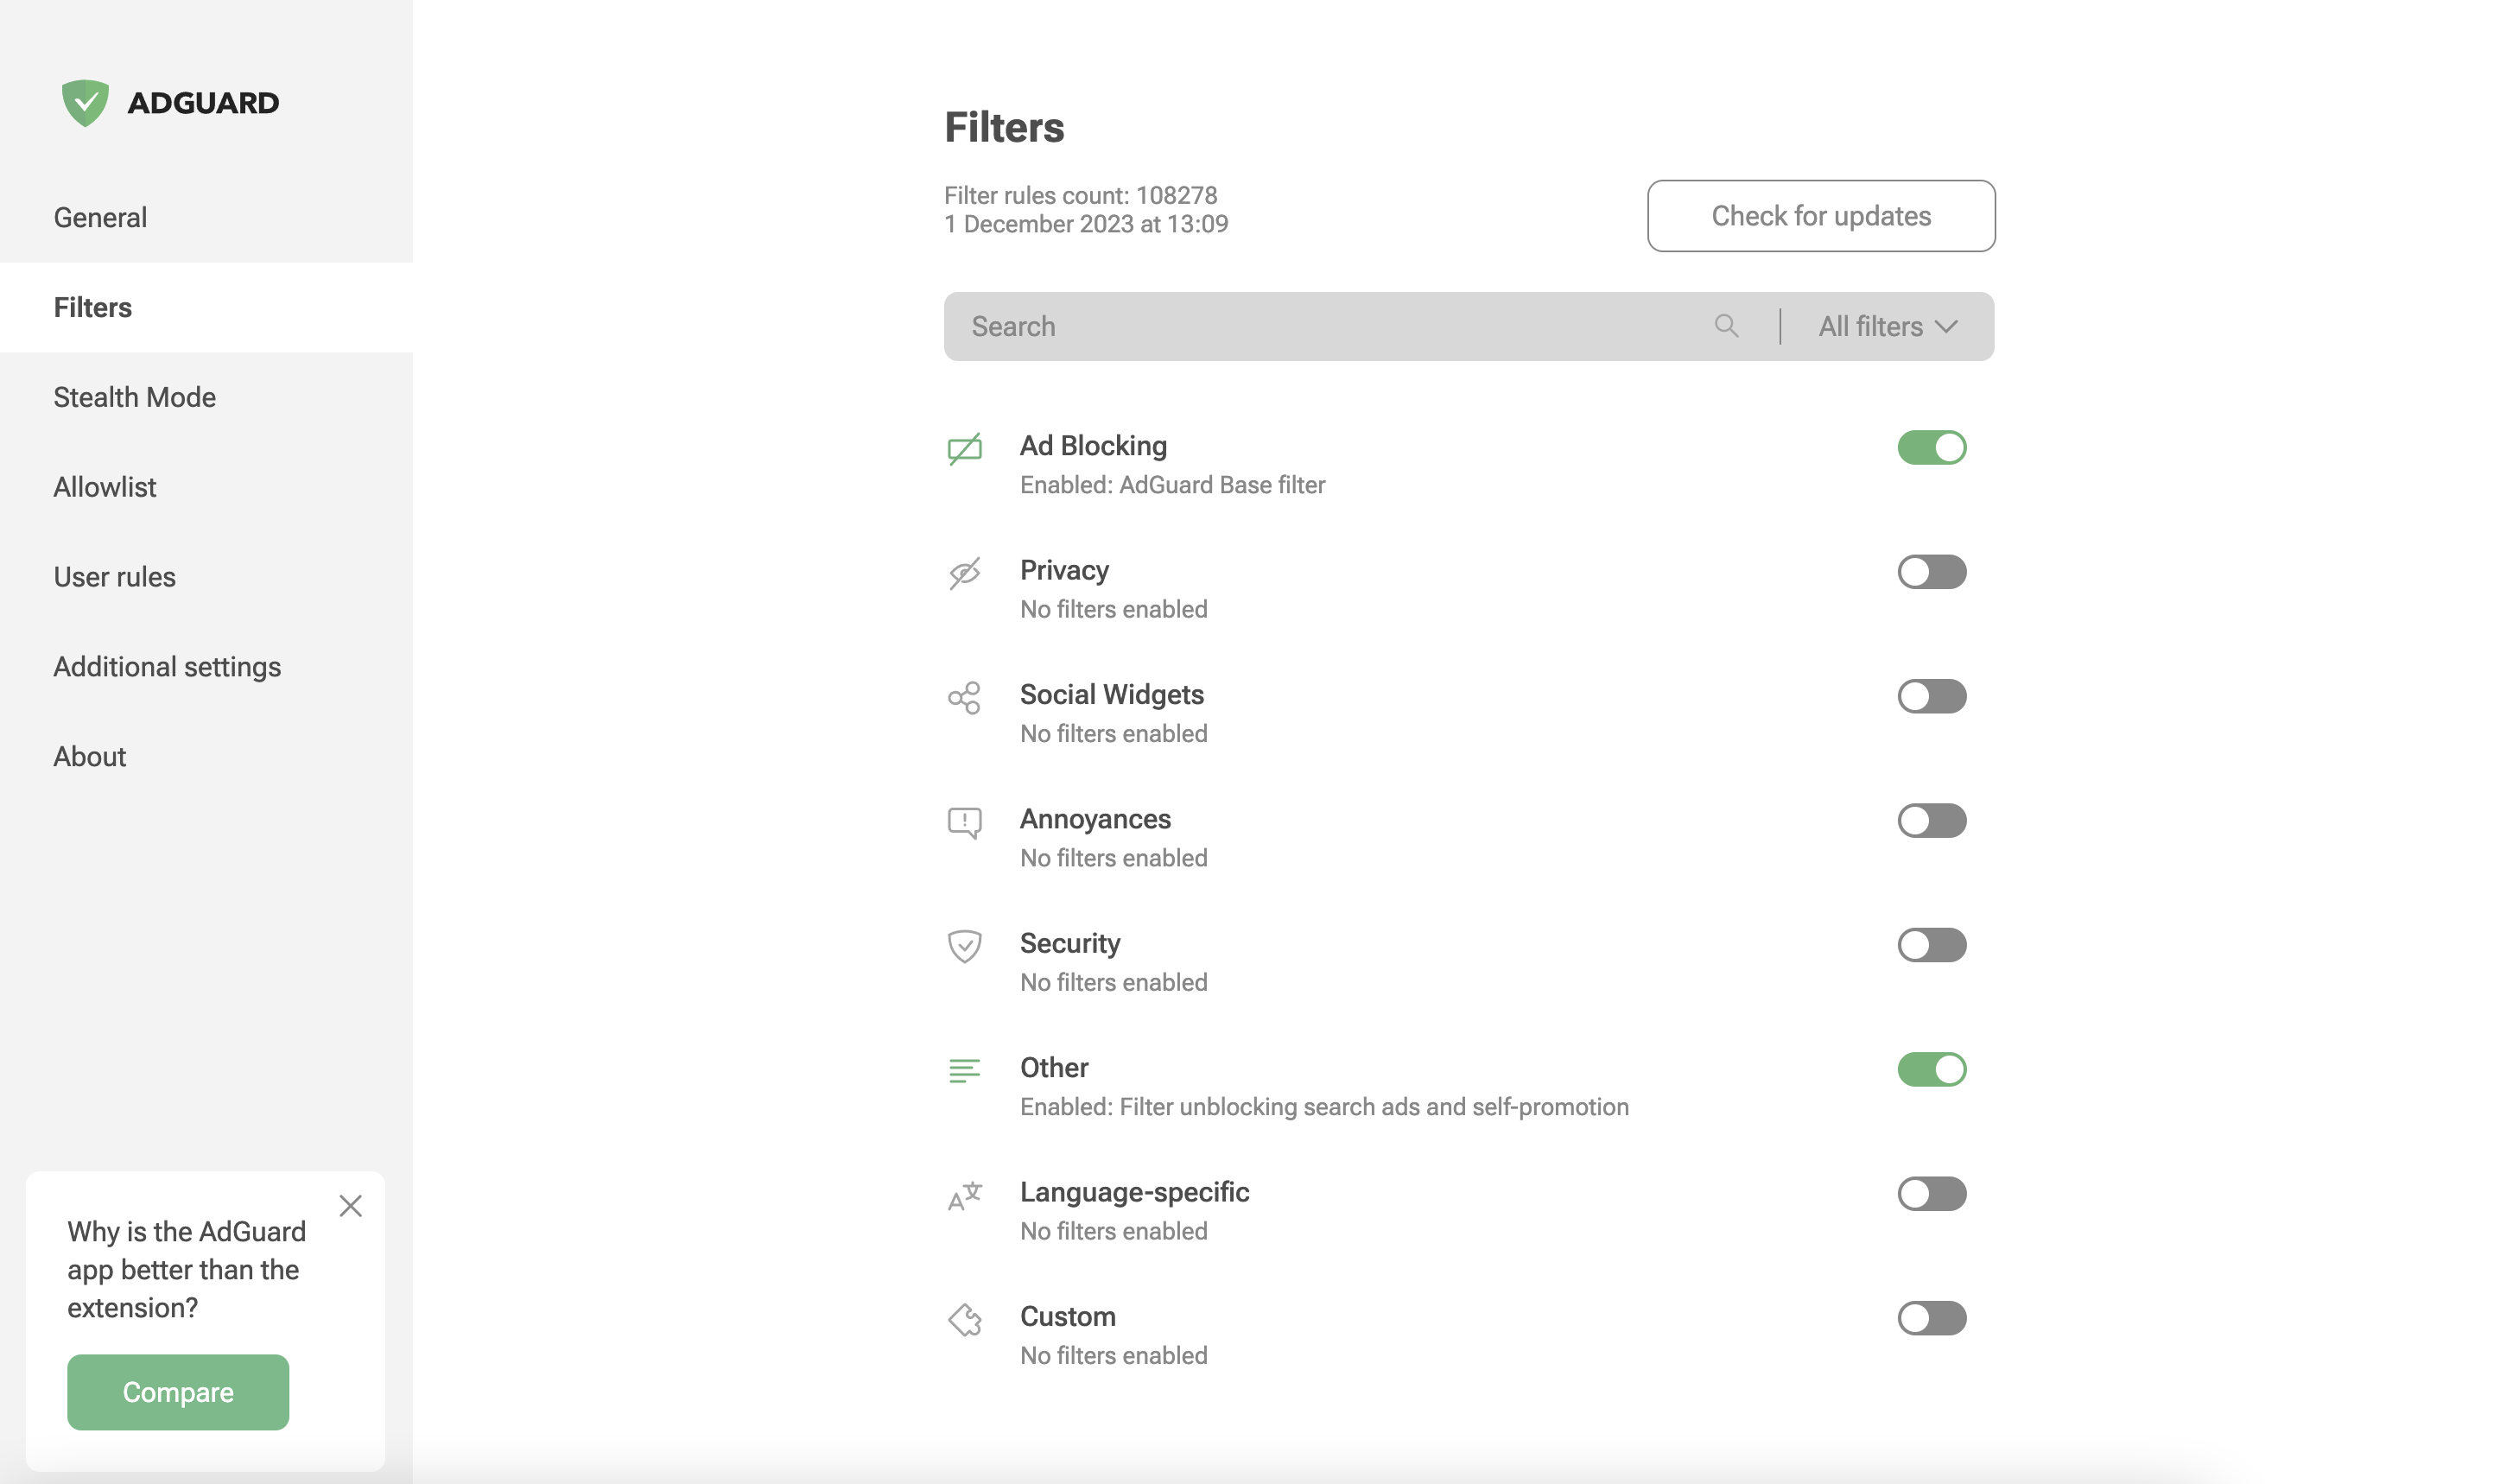Enable the Language-specific filter toggle
The width and height of the screenshot is (2519, 1484).
pyautogui.click(x=1932, y=1193)
